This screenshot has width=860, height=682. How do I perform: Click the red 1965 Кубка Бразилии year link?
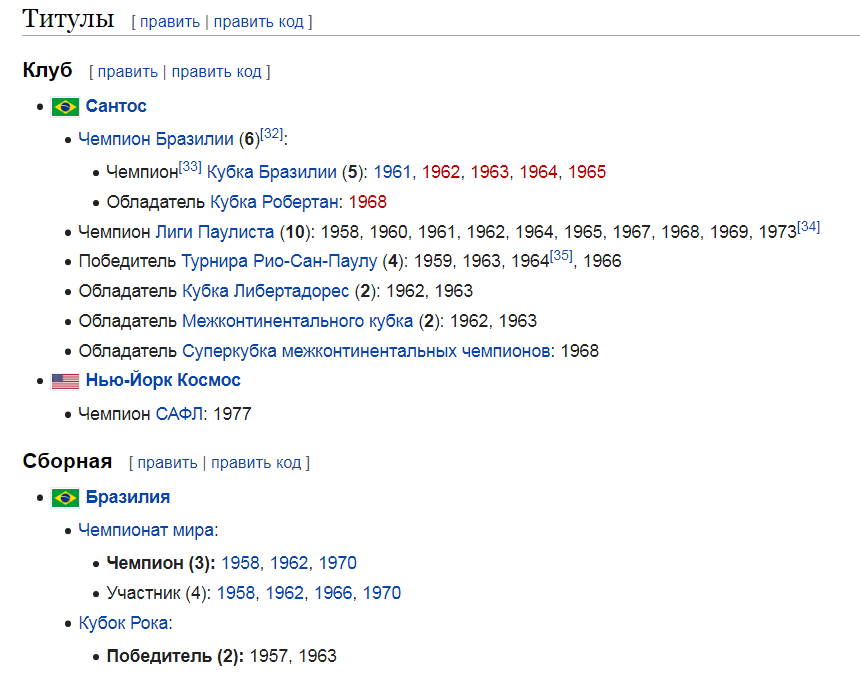(587, 172)
